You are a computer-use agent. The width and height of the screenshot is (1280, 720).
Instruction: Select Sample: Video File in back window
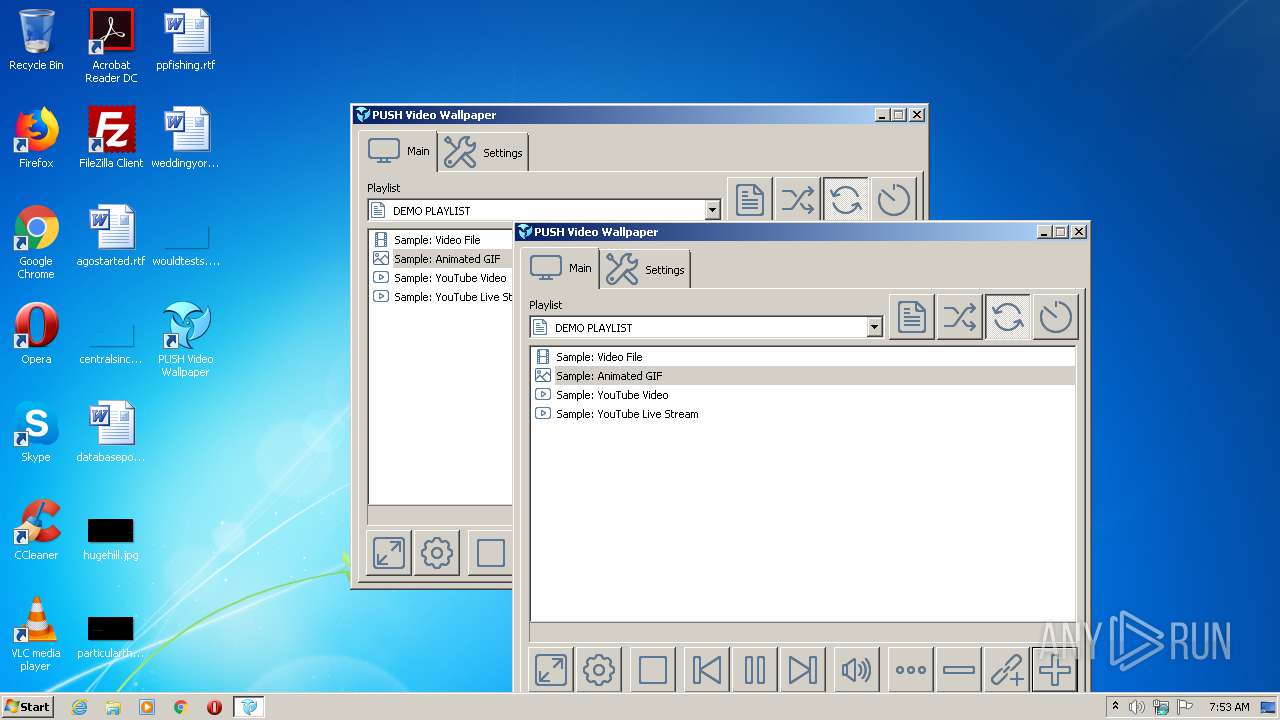(x=437, y=240)
